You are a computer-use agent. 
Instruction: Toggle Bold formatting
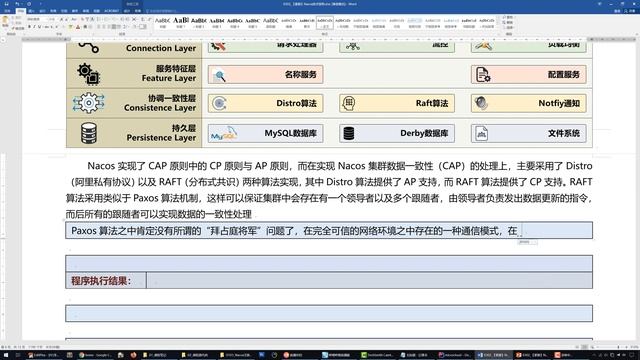point(29,27)
